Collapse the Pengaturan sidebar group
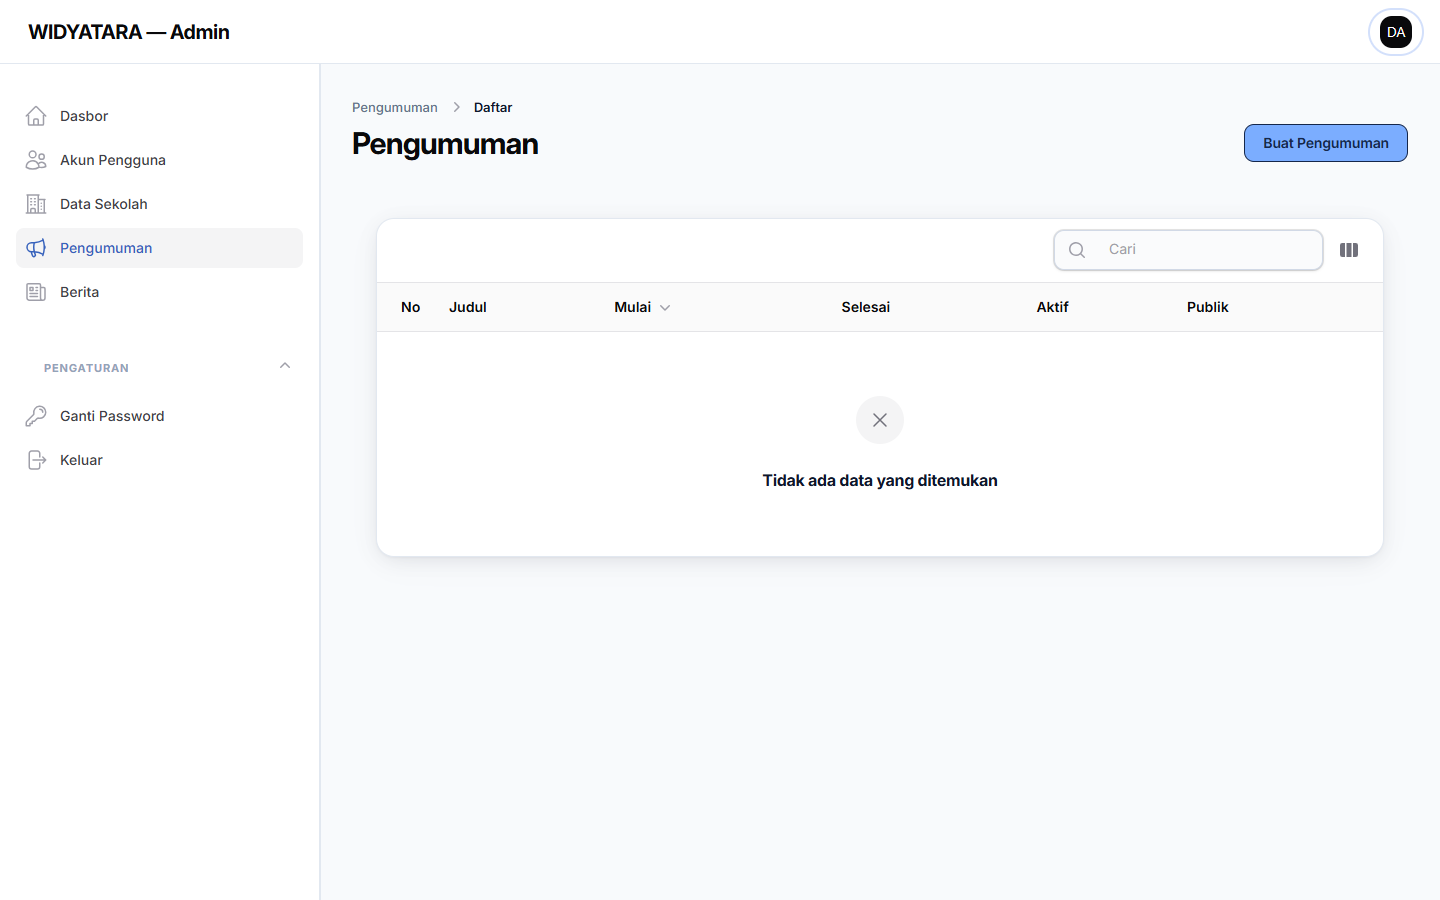Viewport: 1440px width, 900px height. pos(285,366)
